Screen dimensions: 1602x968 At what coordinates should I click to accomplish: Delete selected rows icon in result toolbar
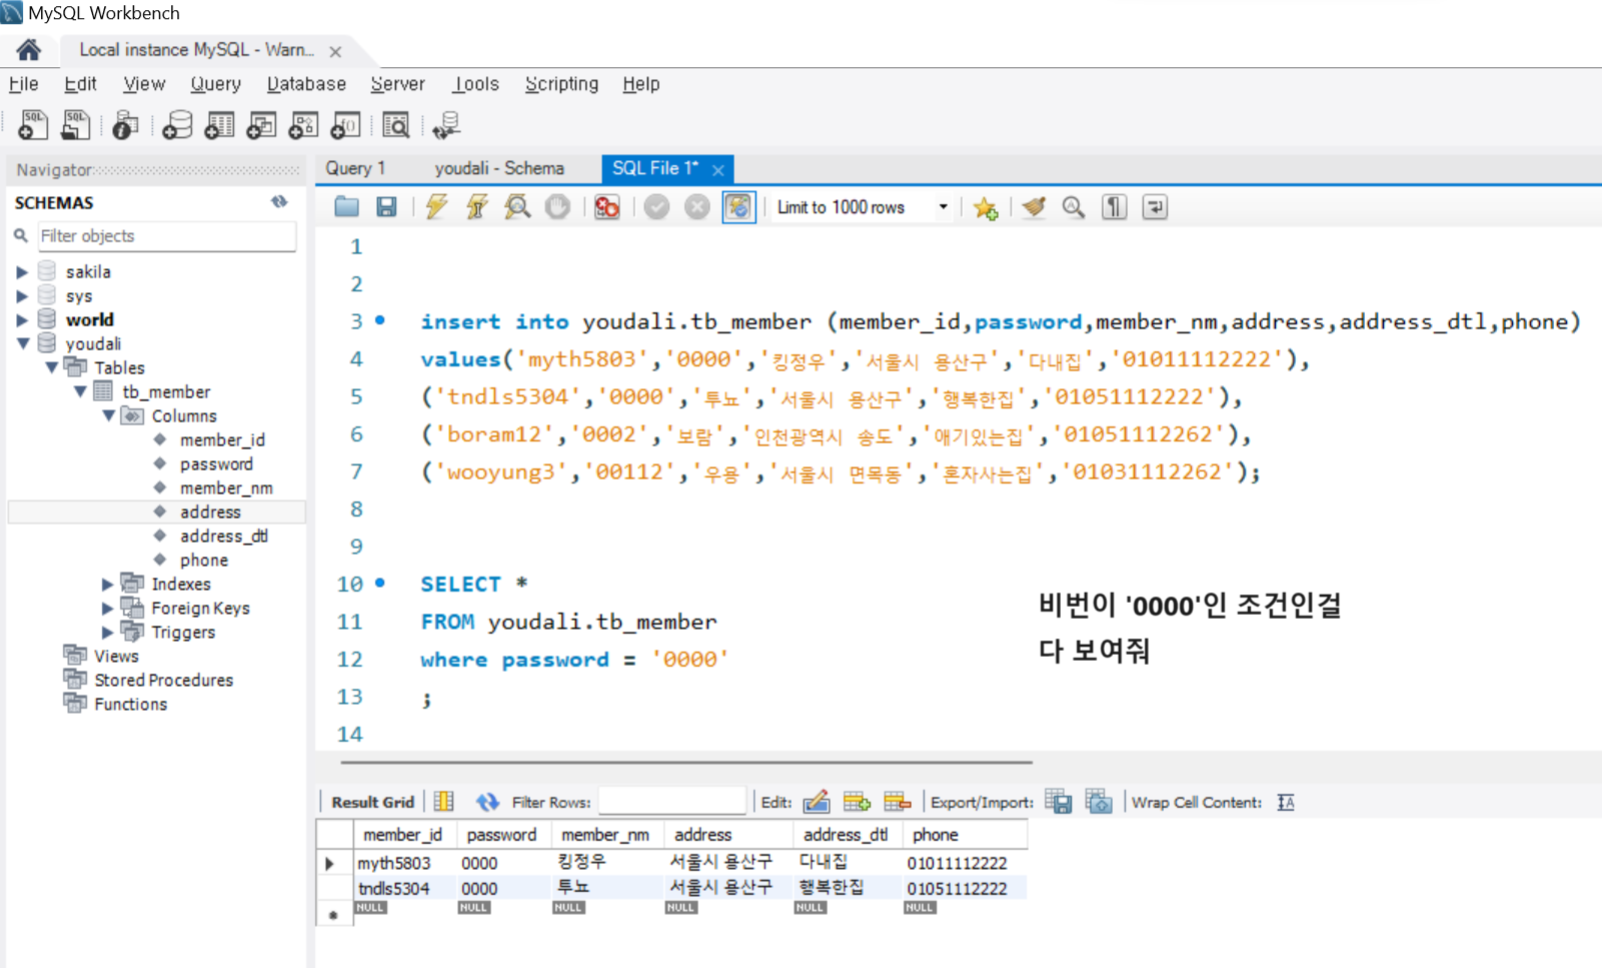coord(897,802)
